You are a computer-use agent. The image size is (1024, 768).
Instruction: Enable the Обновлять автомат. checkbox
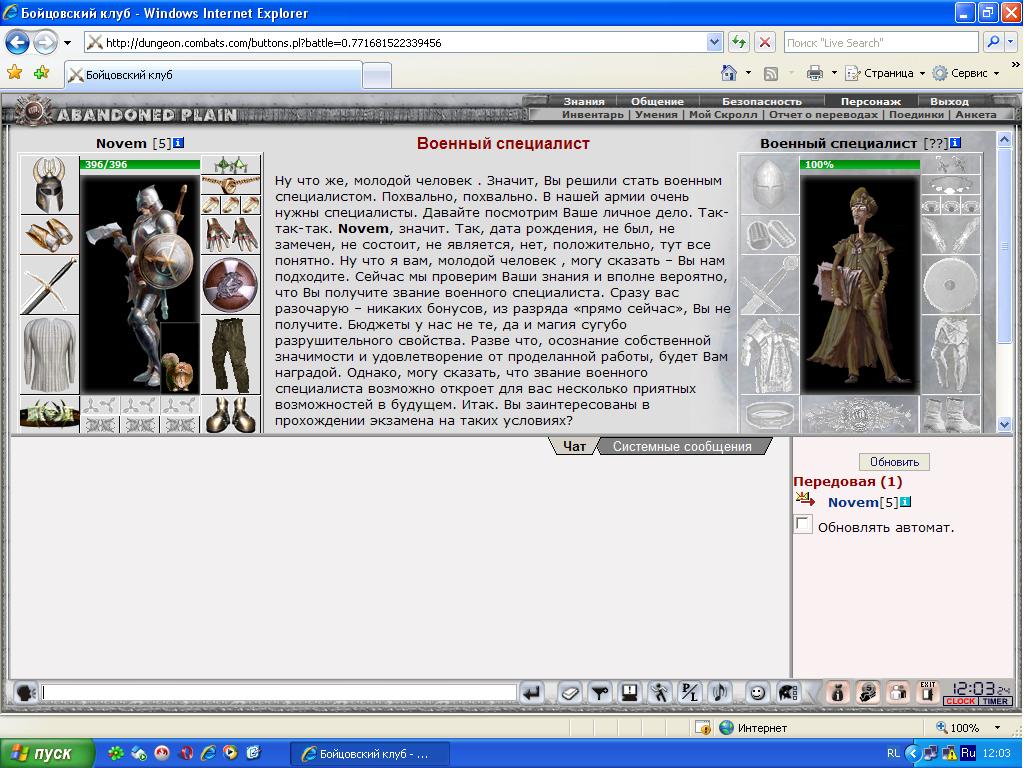point(803,524)
